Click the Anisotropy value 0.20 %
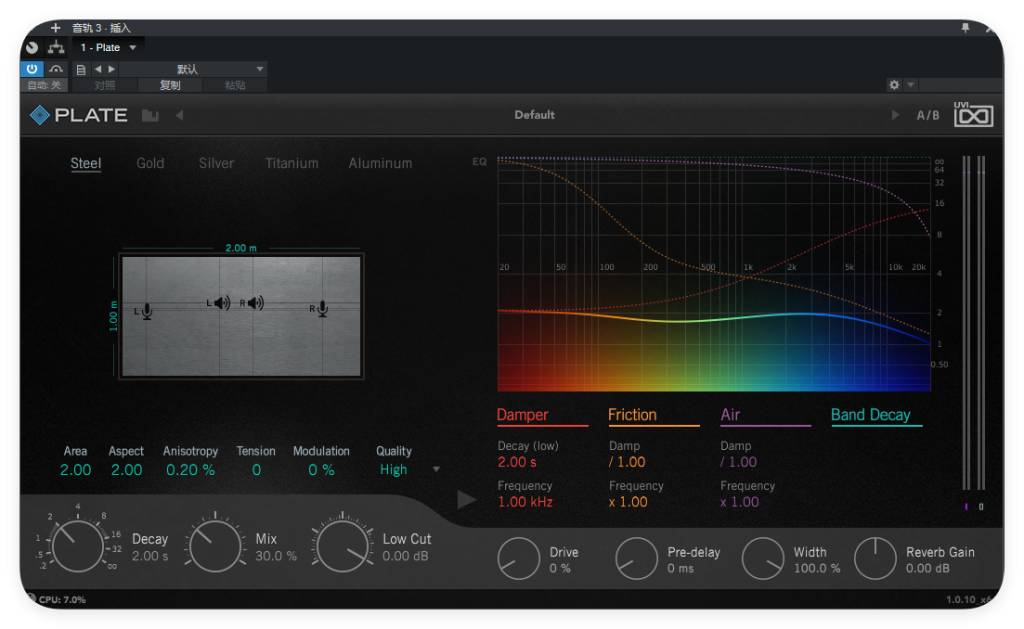The image size is (1024, 629). 190,470
